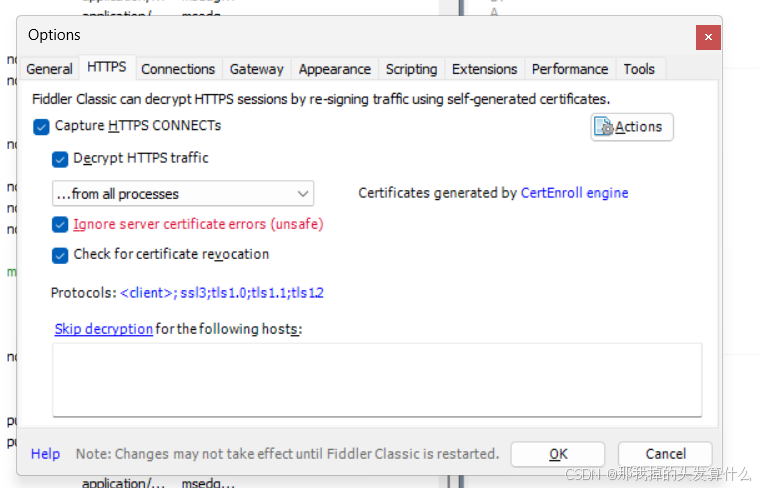The image size is (759, 488).
Task: Select the Extensions tab
Action: [x=485, y=69]
